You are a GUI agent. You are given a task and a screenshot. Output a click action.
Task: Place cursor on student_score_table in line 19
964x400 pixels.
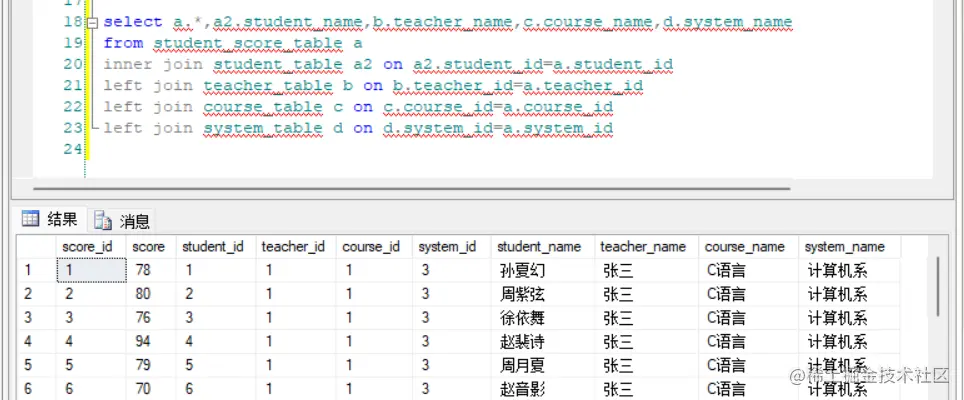pyautogui.click(x=248, y=43)
